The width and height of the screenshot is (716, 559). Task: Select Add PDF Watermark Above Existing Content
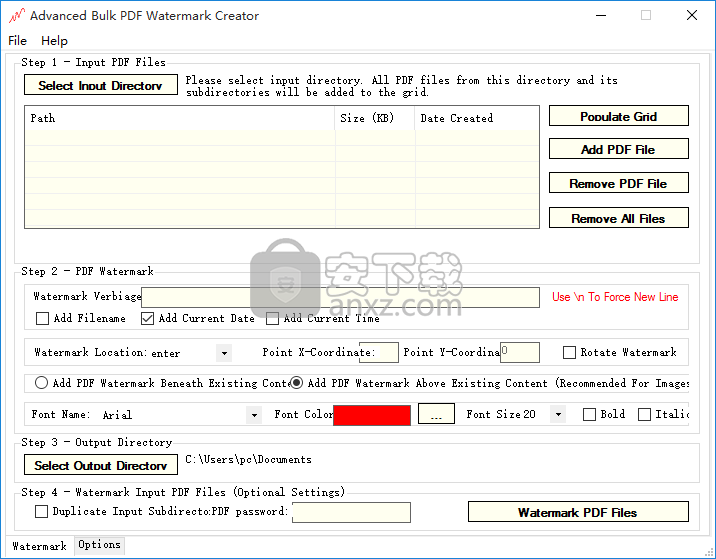296,383
